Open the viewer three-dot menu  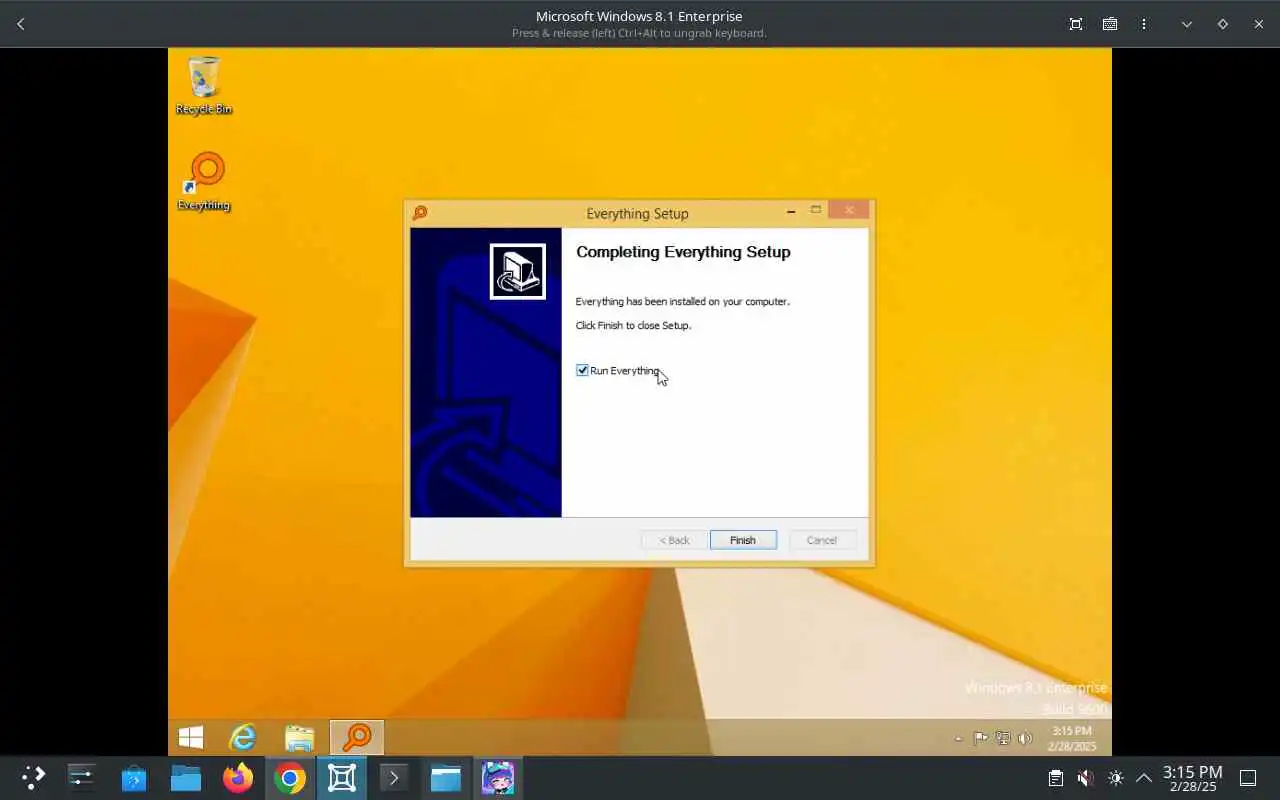(1144, 24)
